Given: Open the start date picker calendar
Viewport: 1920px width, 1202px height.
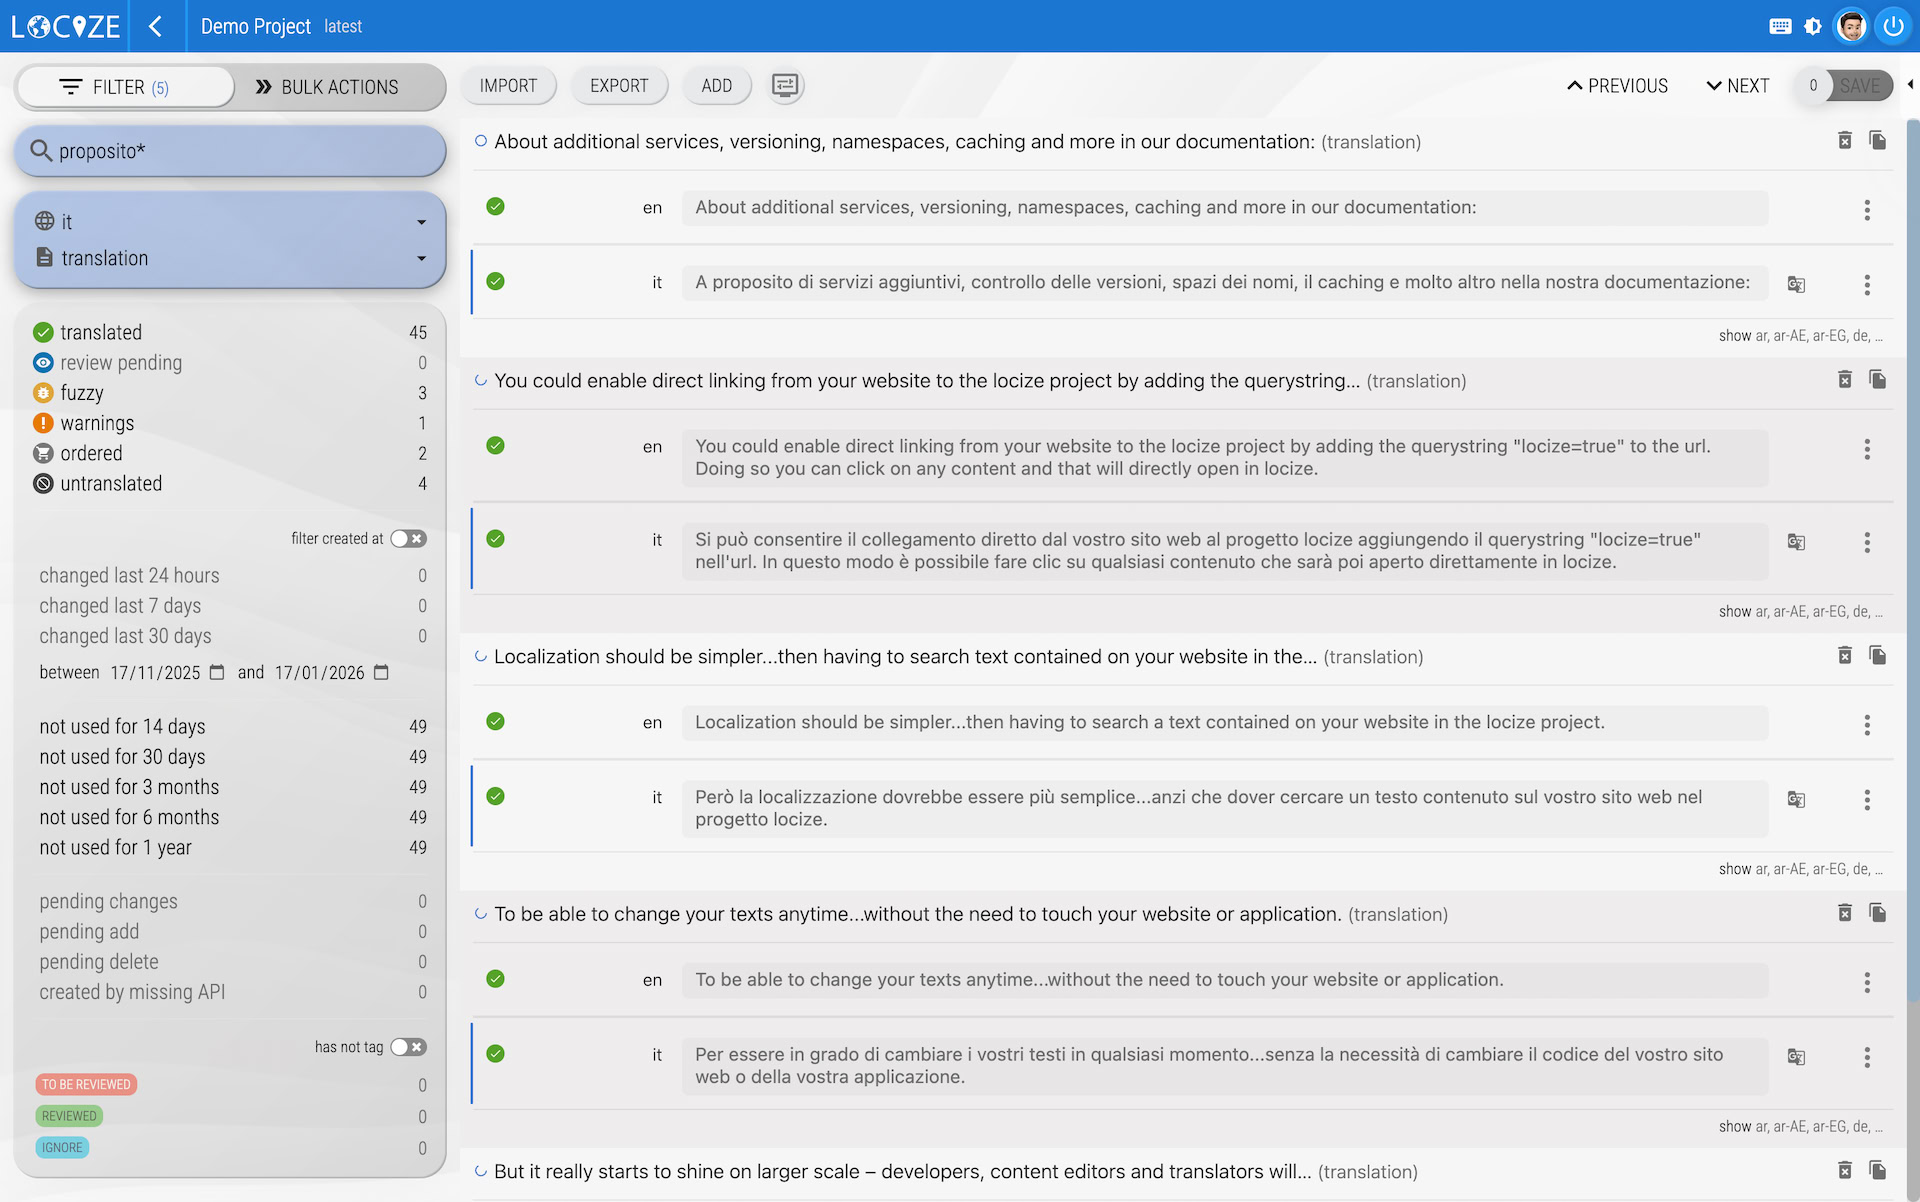Looking at the screenshot, I should pyautogui.click(x=217, y=673).
